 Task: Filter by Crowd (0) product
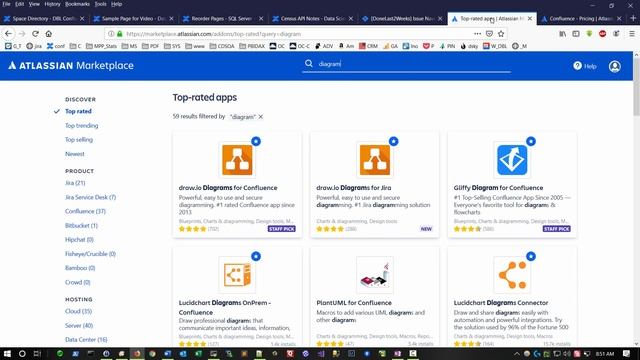click(78, 282)
